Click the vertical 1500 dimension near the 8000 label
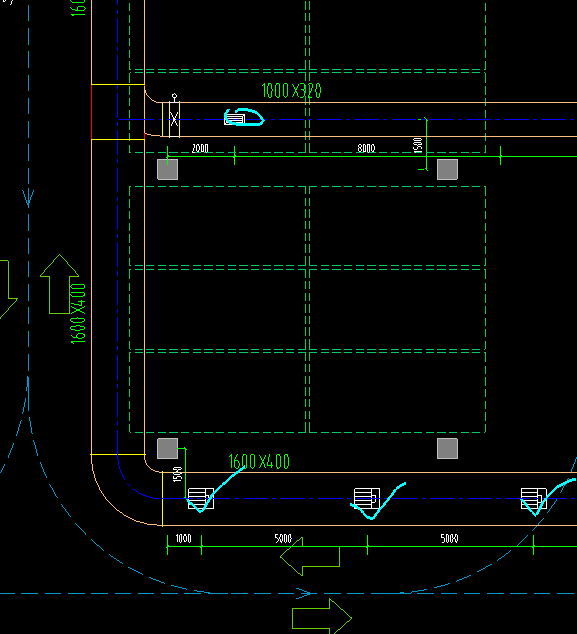577x634 pixels. (x=418, y=145)
